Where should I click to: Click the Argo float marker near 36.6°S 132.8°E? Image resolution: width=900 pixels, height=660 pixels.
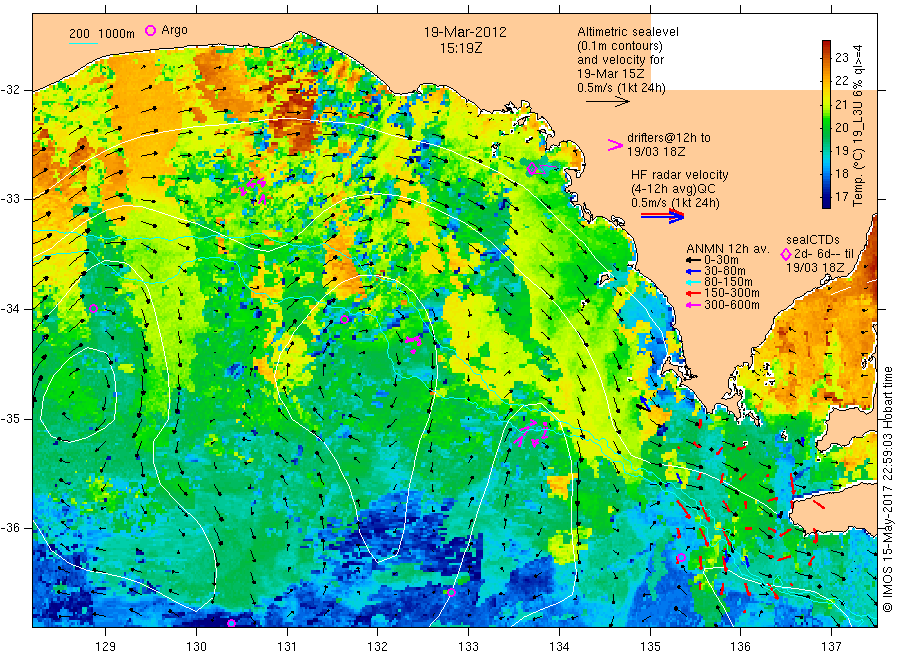coord(451,592)
